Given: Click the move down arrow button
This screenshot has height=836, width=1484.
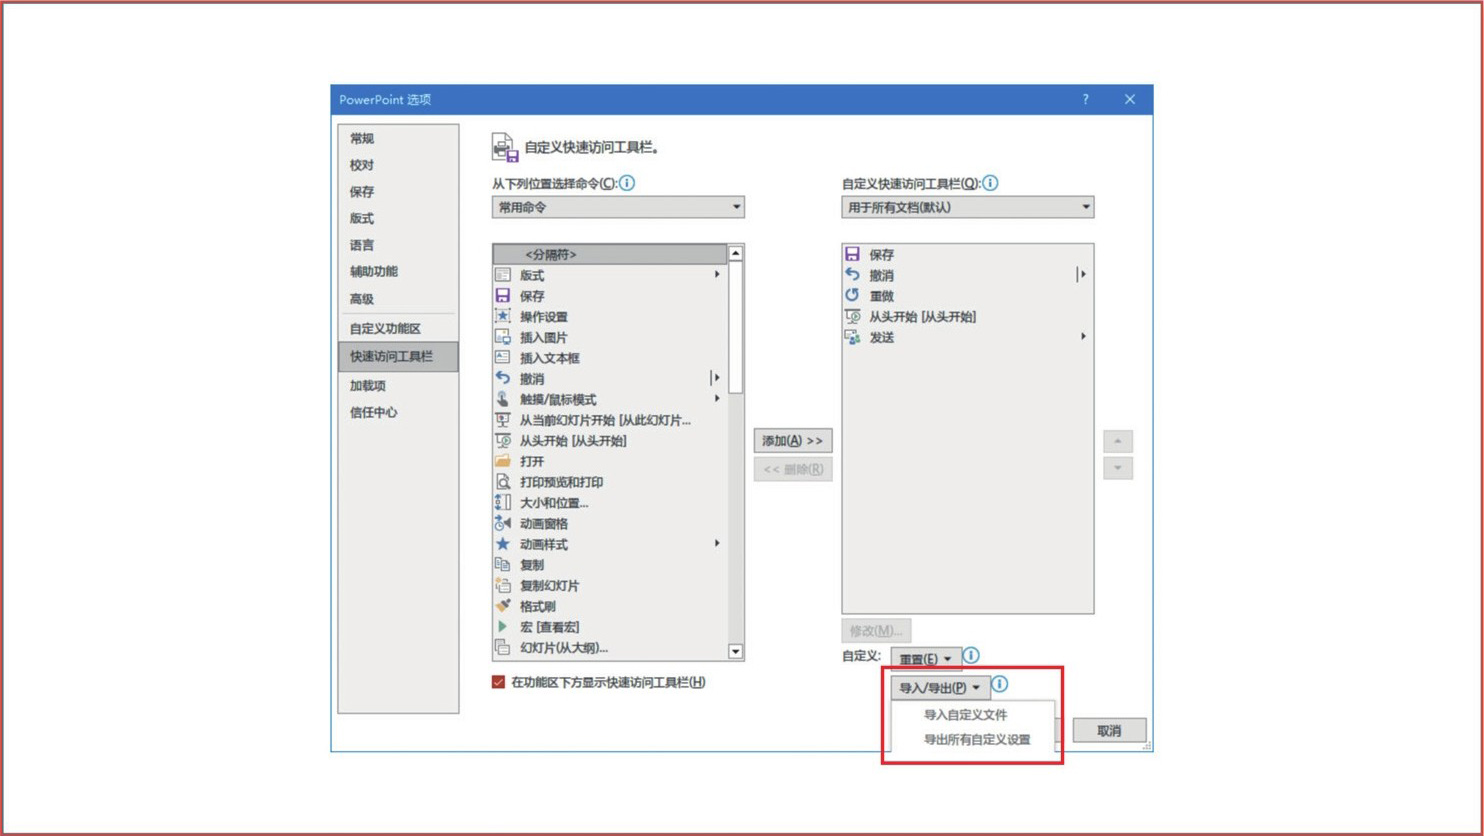Looking at the screenshot, I should (1118, 468).
